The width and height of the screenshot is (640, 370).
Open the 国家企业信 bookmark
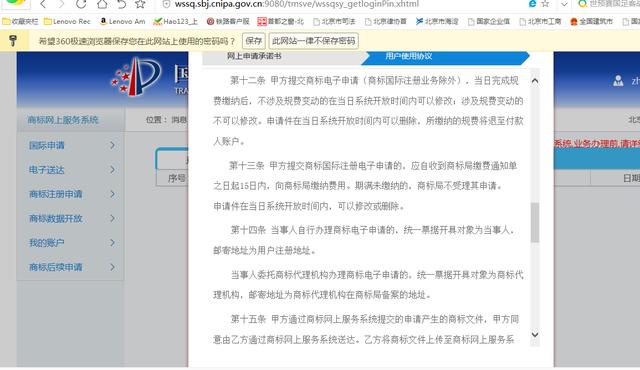(x=489, y=21)
